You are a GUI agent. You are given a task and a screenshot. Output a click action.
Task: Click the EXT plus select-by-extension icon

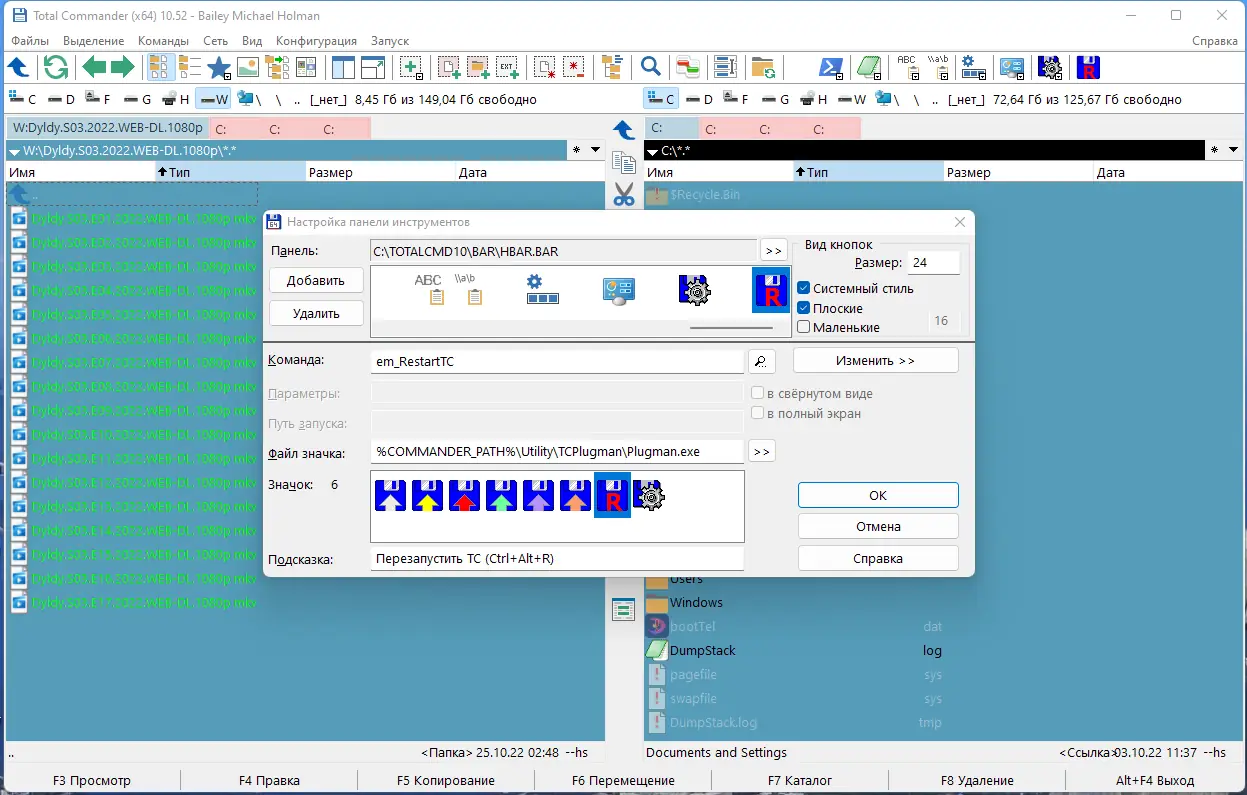pyautogui.click(x=507, y=67)
